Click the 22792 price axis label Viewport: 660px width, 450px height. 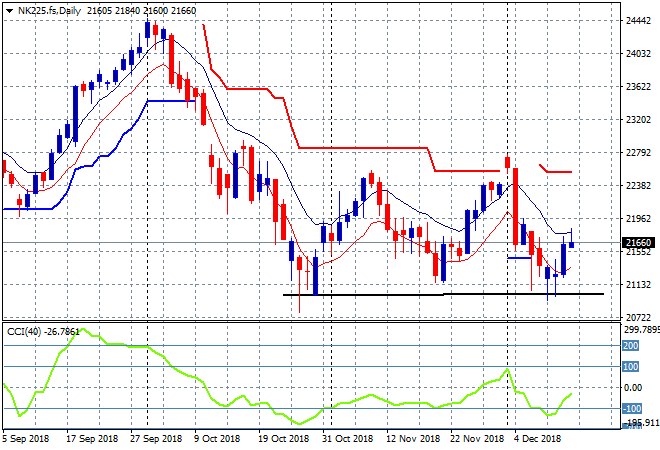[x=639, y=152]
